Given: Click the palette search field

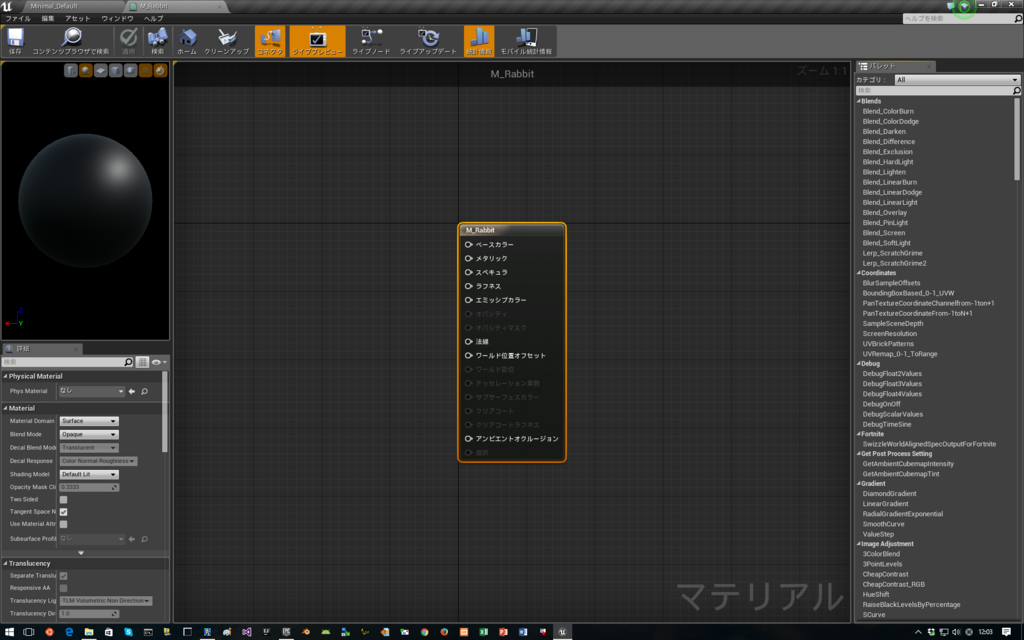Looking at the screenshot, I should click(938, 91).
